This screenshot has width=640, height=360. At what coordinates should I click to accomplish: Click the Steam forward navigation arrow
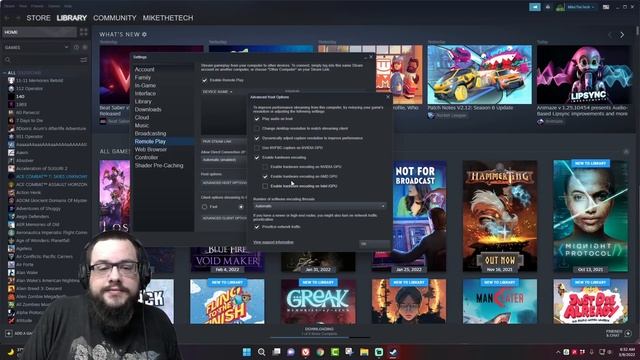pyautogui.click(x=18, y=18)
